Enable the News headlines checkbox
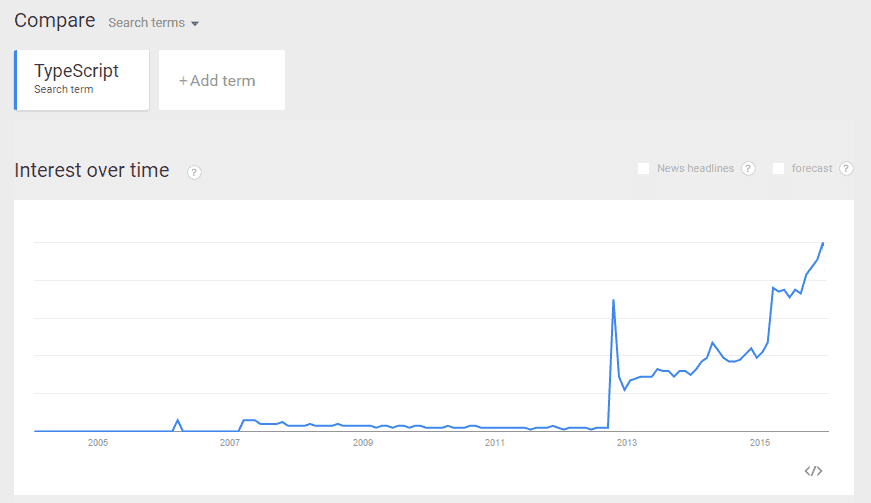This screenshot has height=503, width=871. click(x=644, y=168)
